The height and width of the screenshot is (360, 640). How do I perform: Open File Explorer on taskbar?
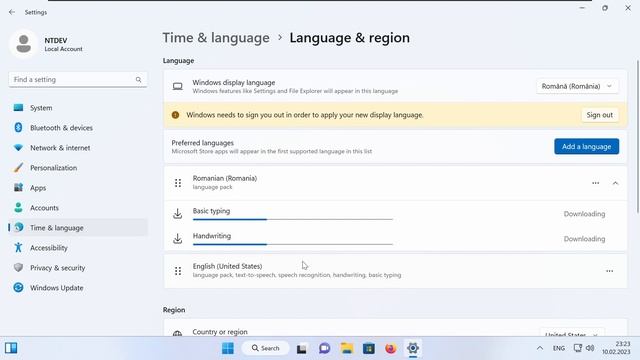coord(347,348)
